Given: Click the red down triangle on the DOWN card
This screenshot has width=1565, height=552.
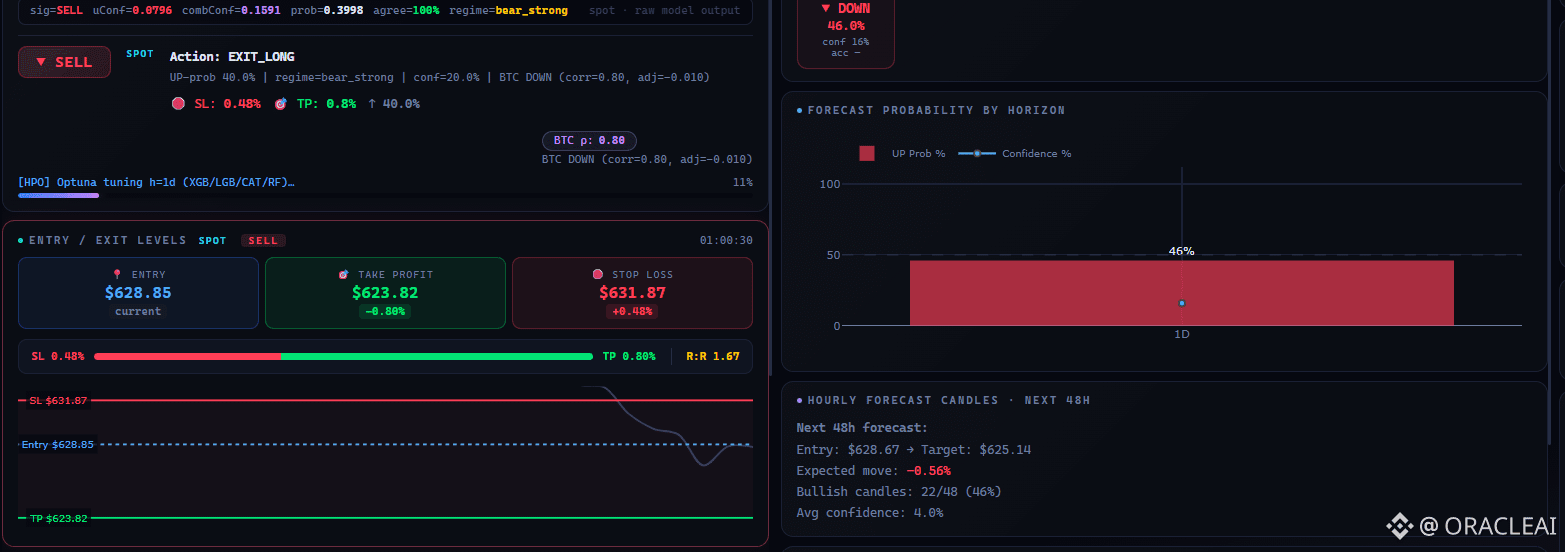Looking at the screenshot, I should click(826, 8).
